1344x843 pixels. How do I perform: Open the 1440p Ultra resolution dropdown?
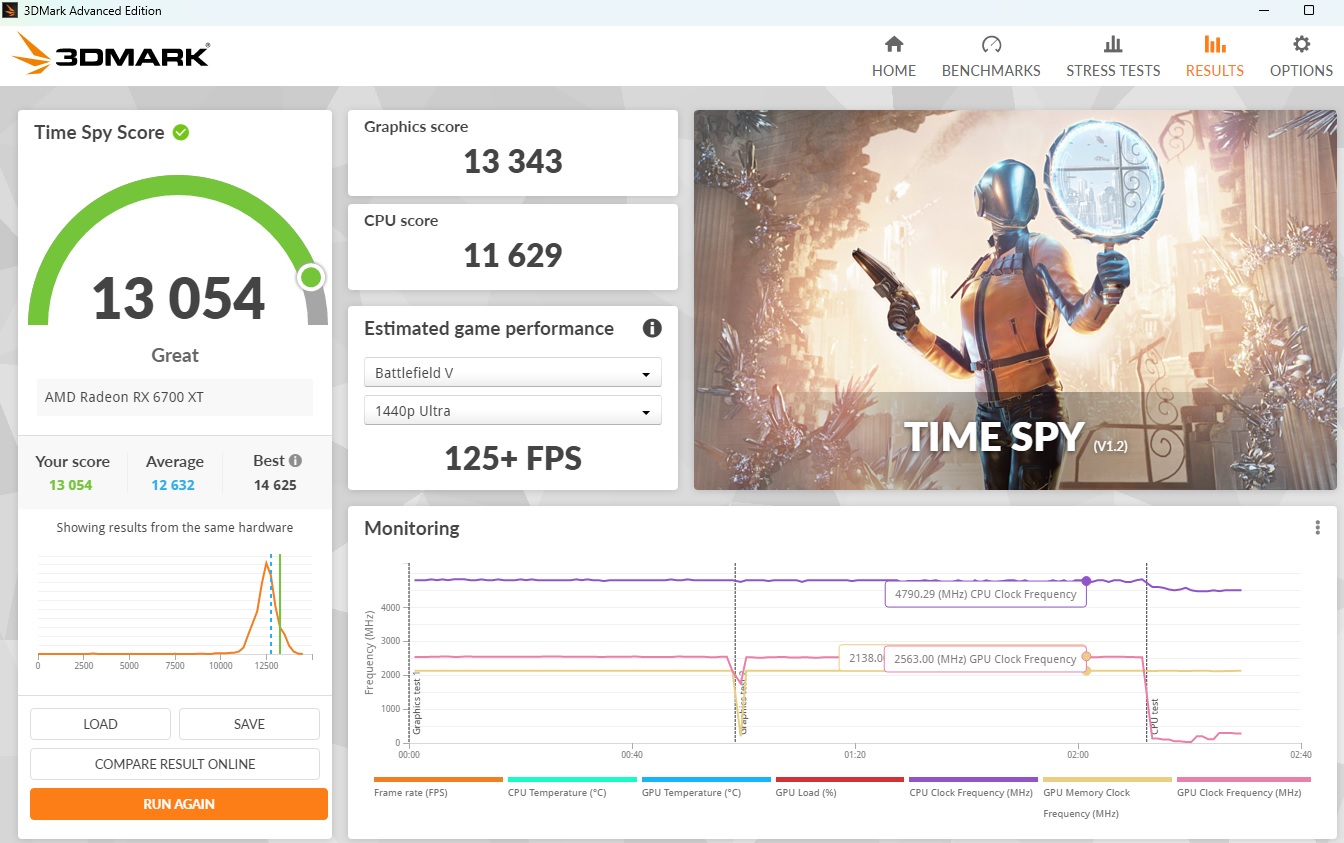(513, 410)
